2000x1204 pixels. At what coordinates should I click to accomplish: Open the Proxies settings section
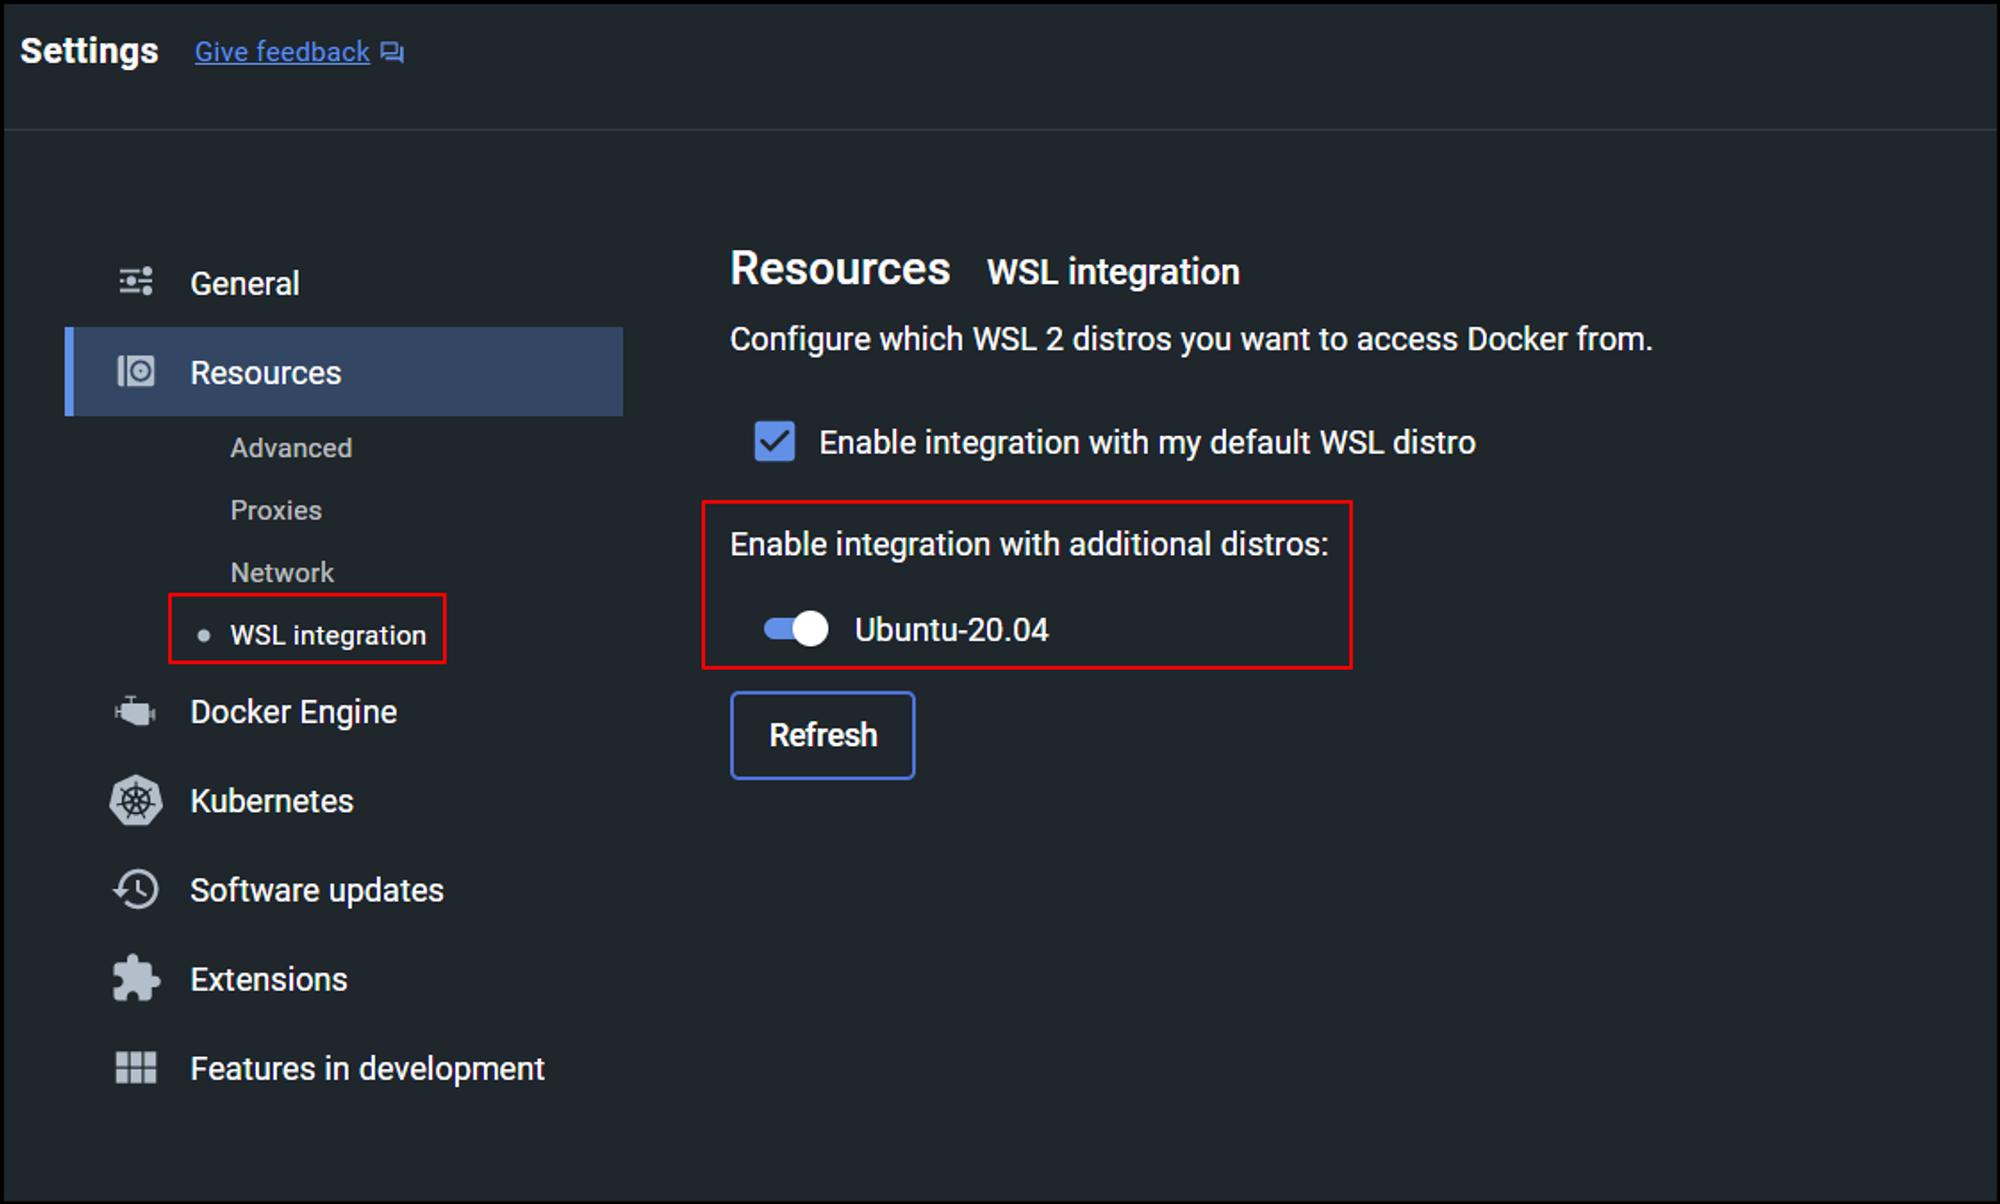tap(276, 510)
